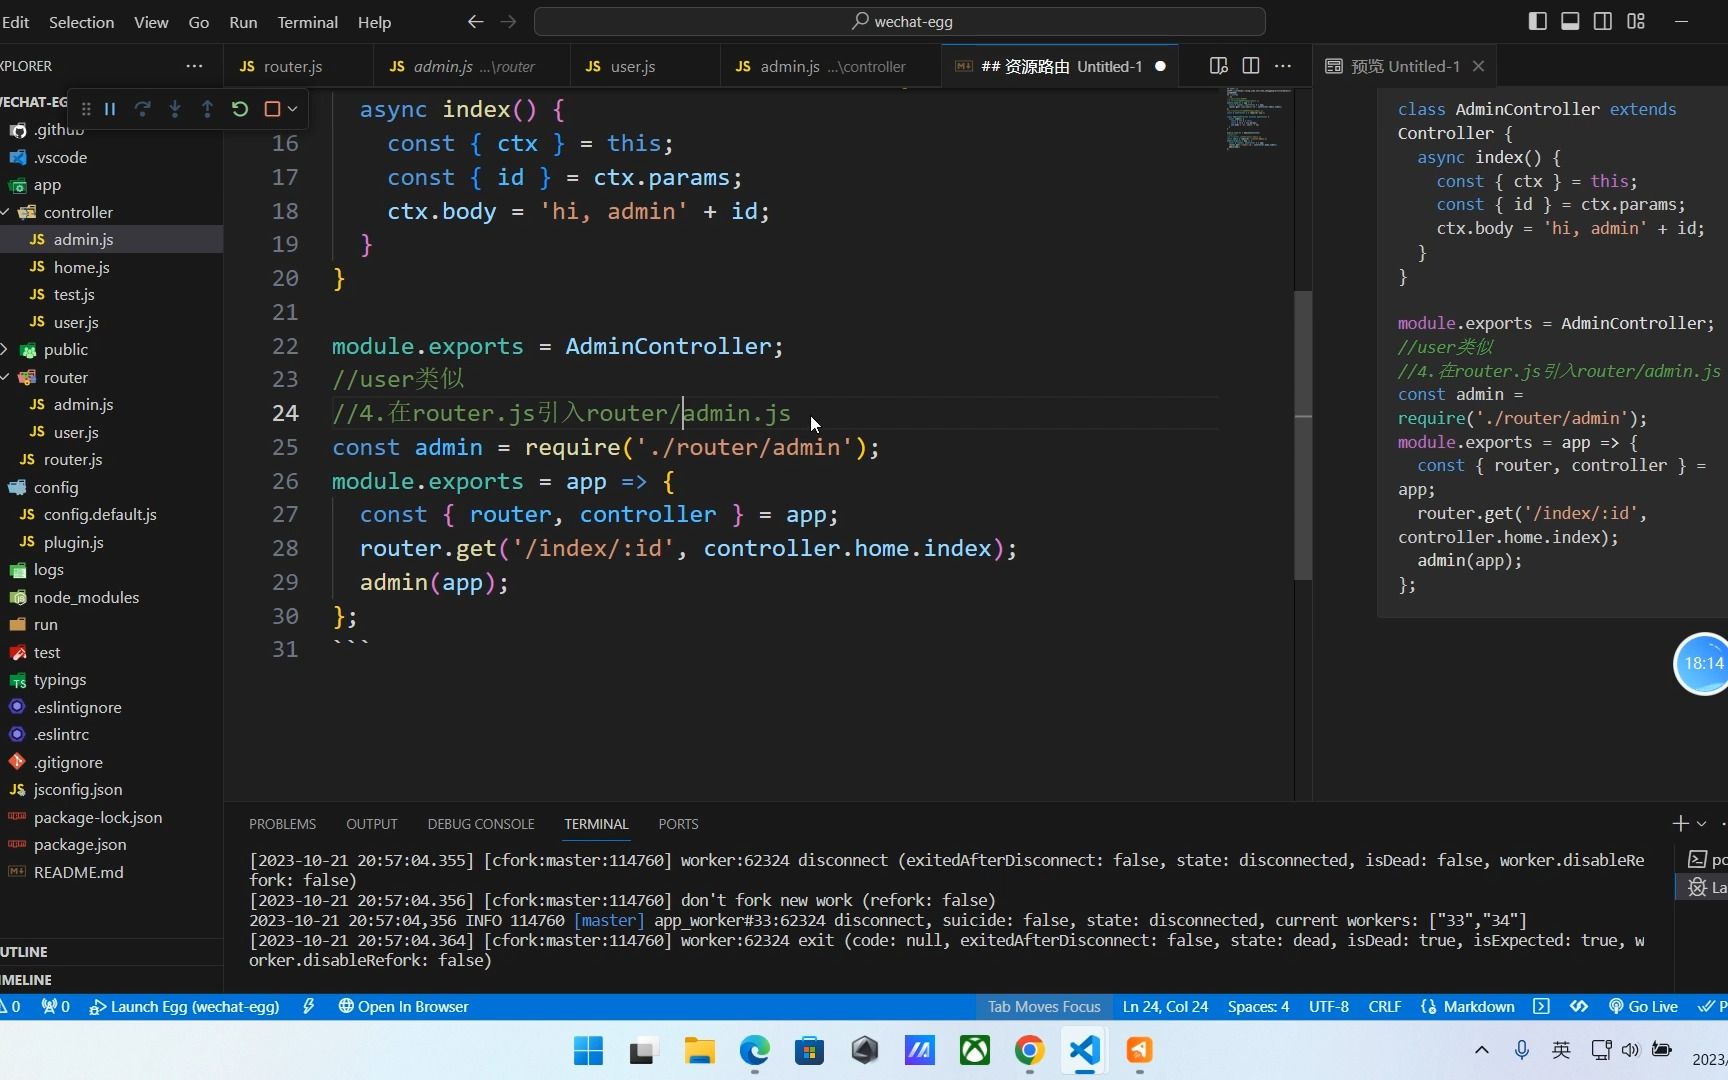Change CRLF end of line sequence

coord(1385,1006)
